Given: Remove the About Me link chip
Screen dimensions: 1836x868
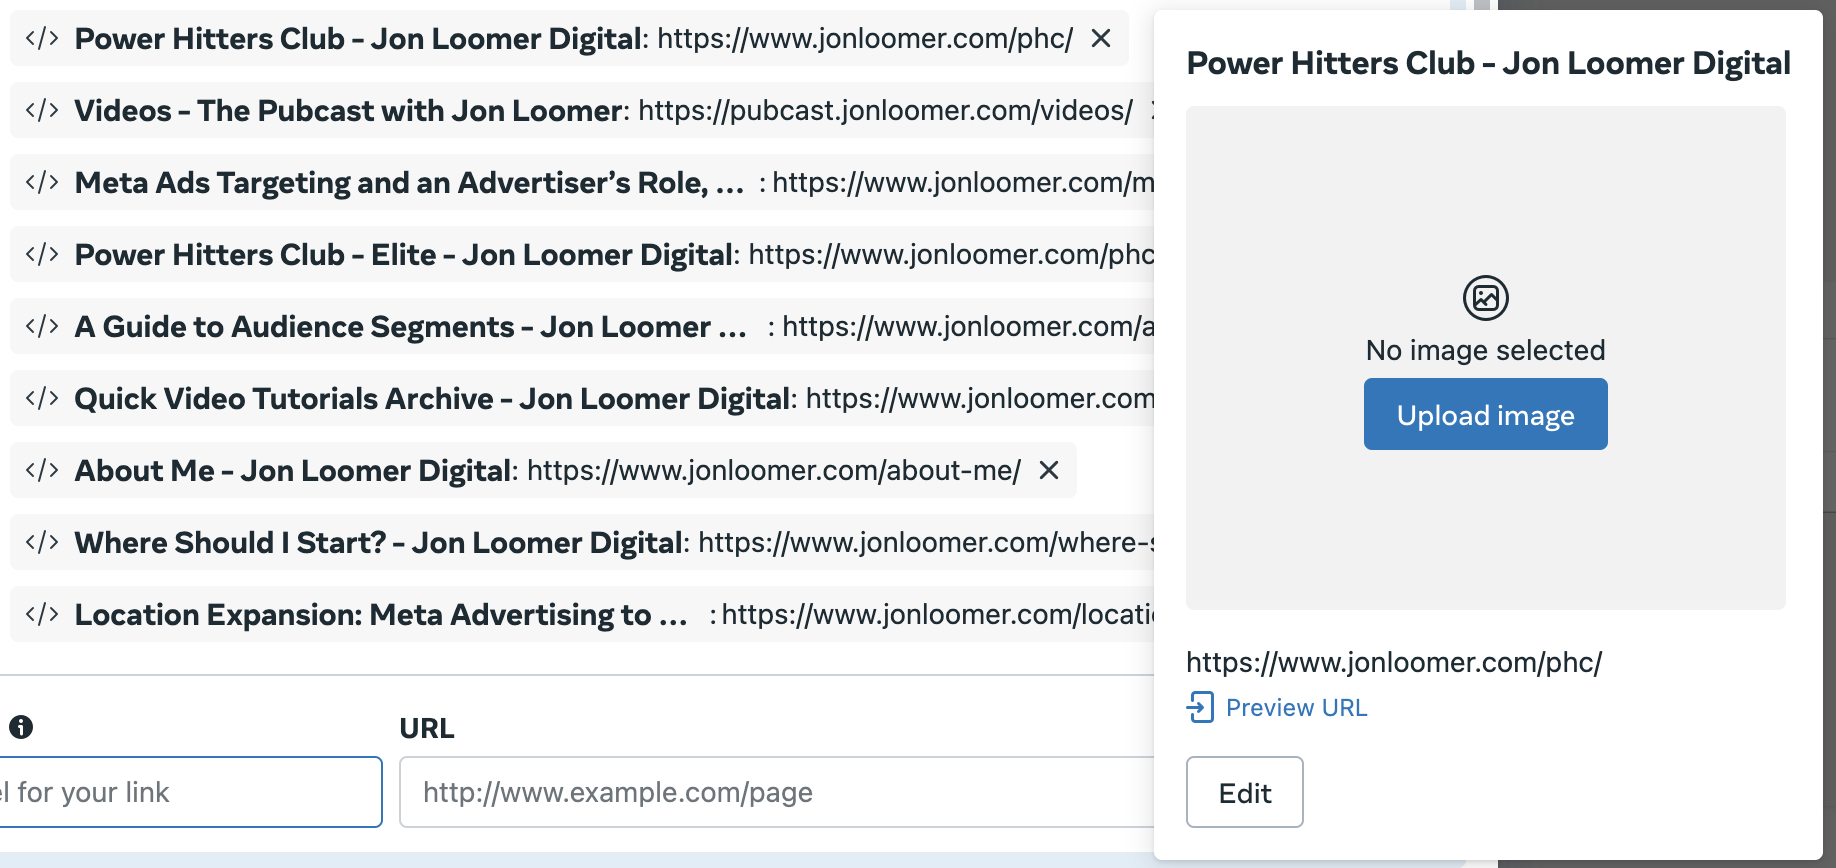Looking at the screenshot, I should [1049, 470].
